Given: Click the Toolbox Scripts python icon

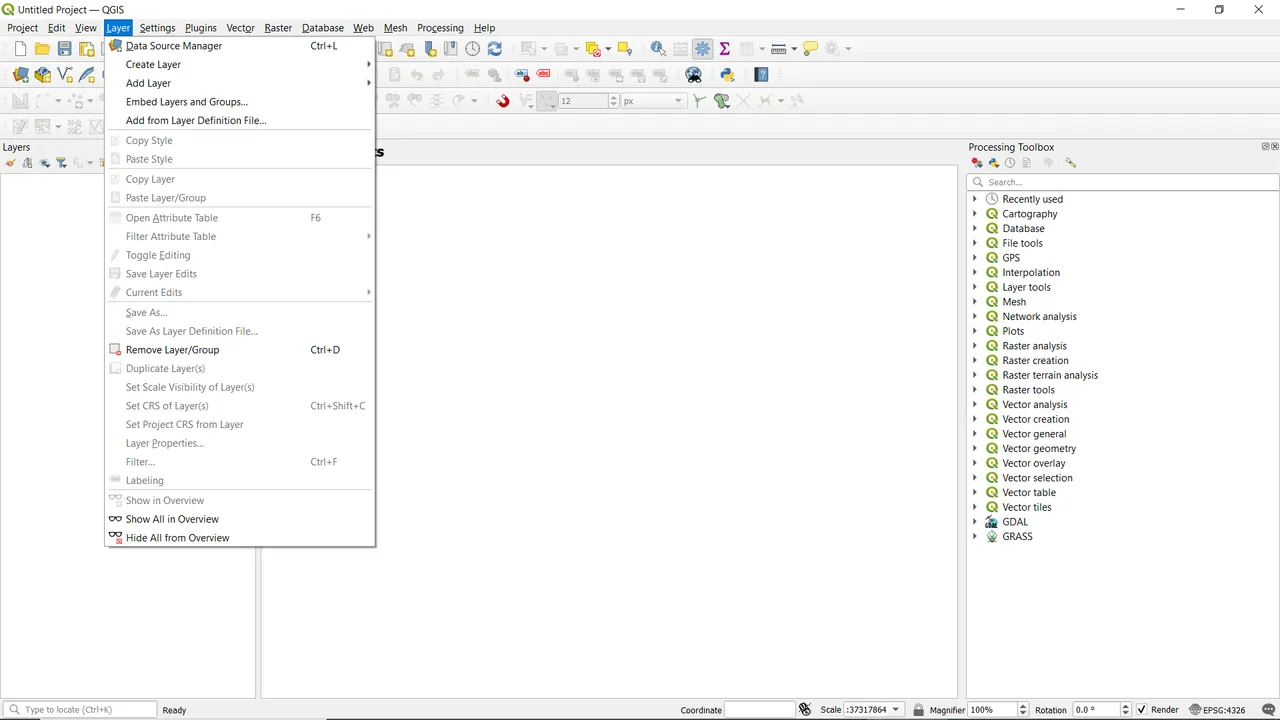Looking at the screenshot, I should click(993, 163).
